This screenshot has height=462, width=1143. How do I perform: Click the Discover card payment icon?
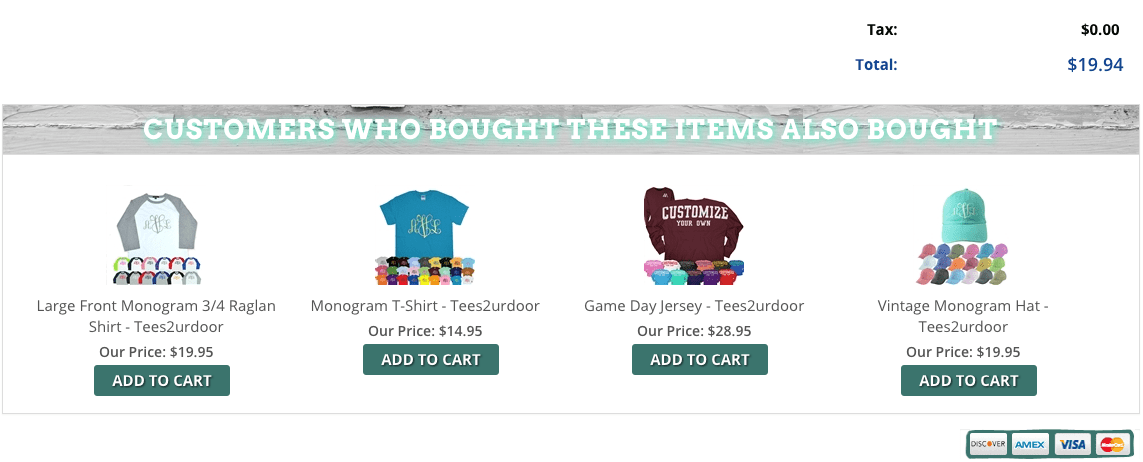[x=988, y=444]
